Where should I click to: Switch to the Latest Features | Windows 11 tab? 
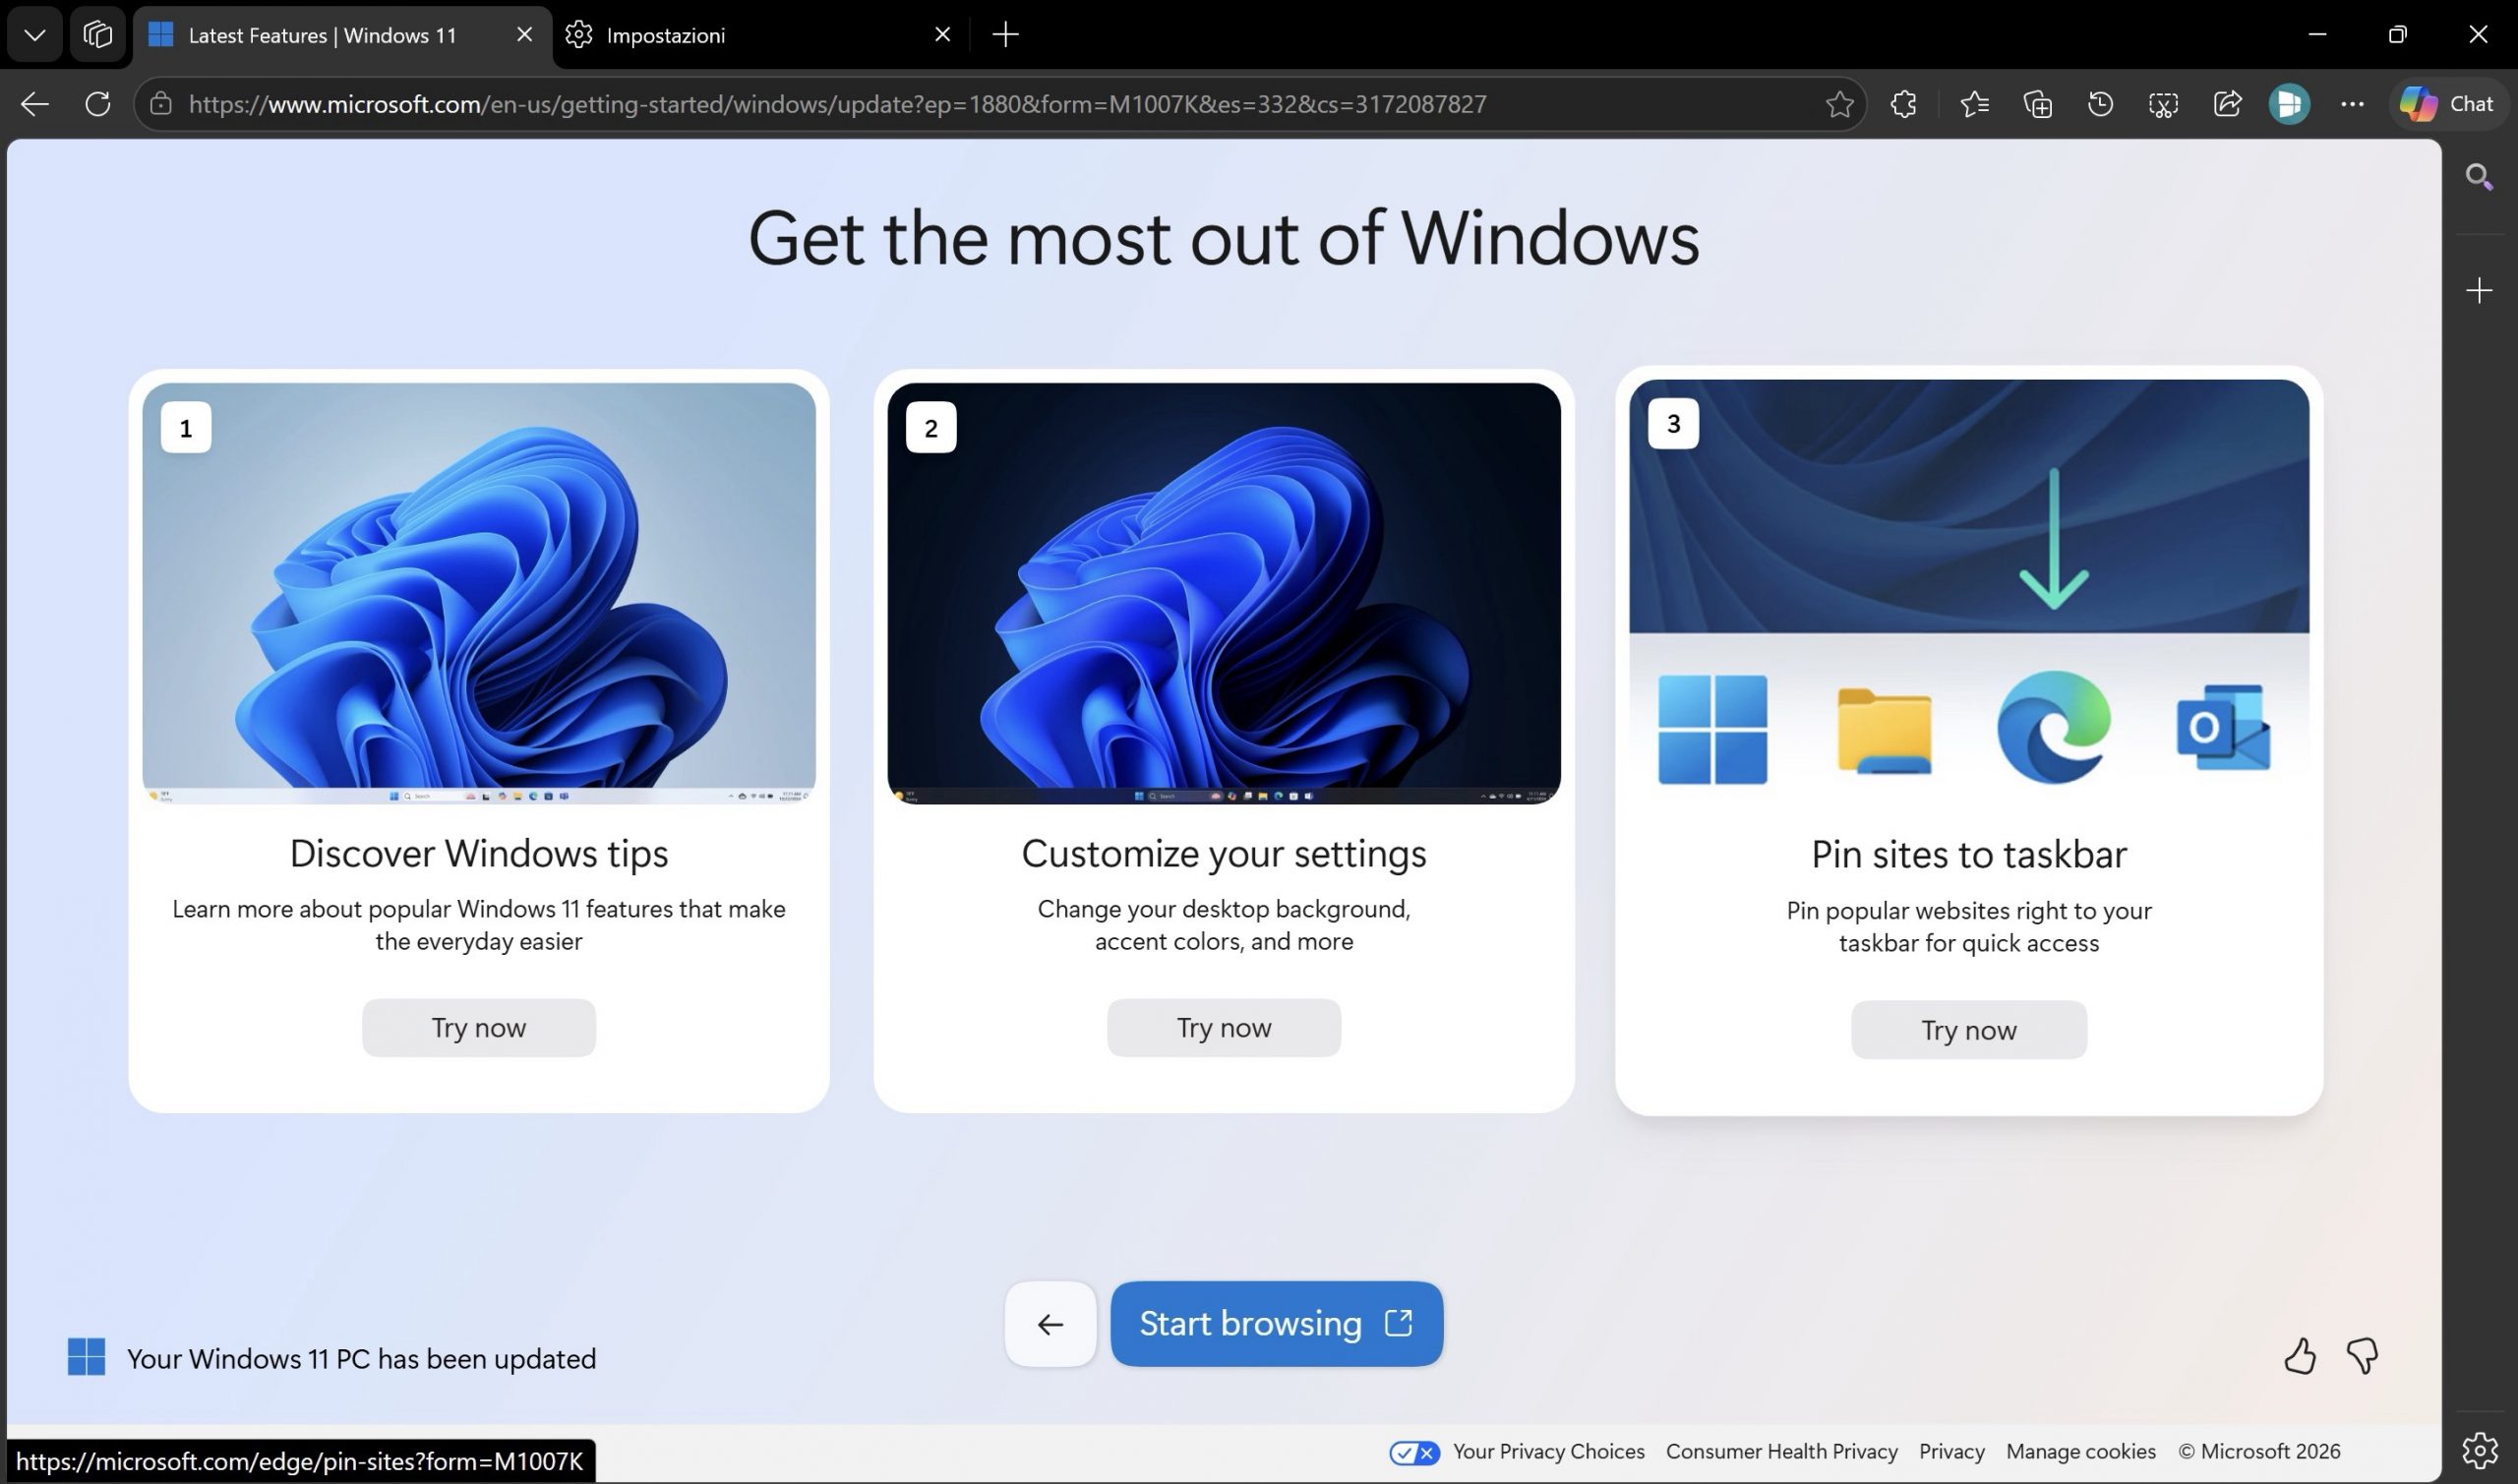coord(341,35)
